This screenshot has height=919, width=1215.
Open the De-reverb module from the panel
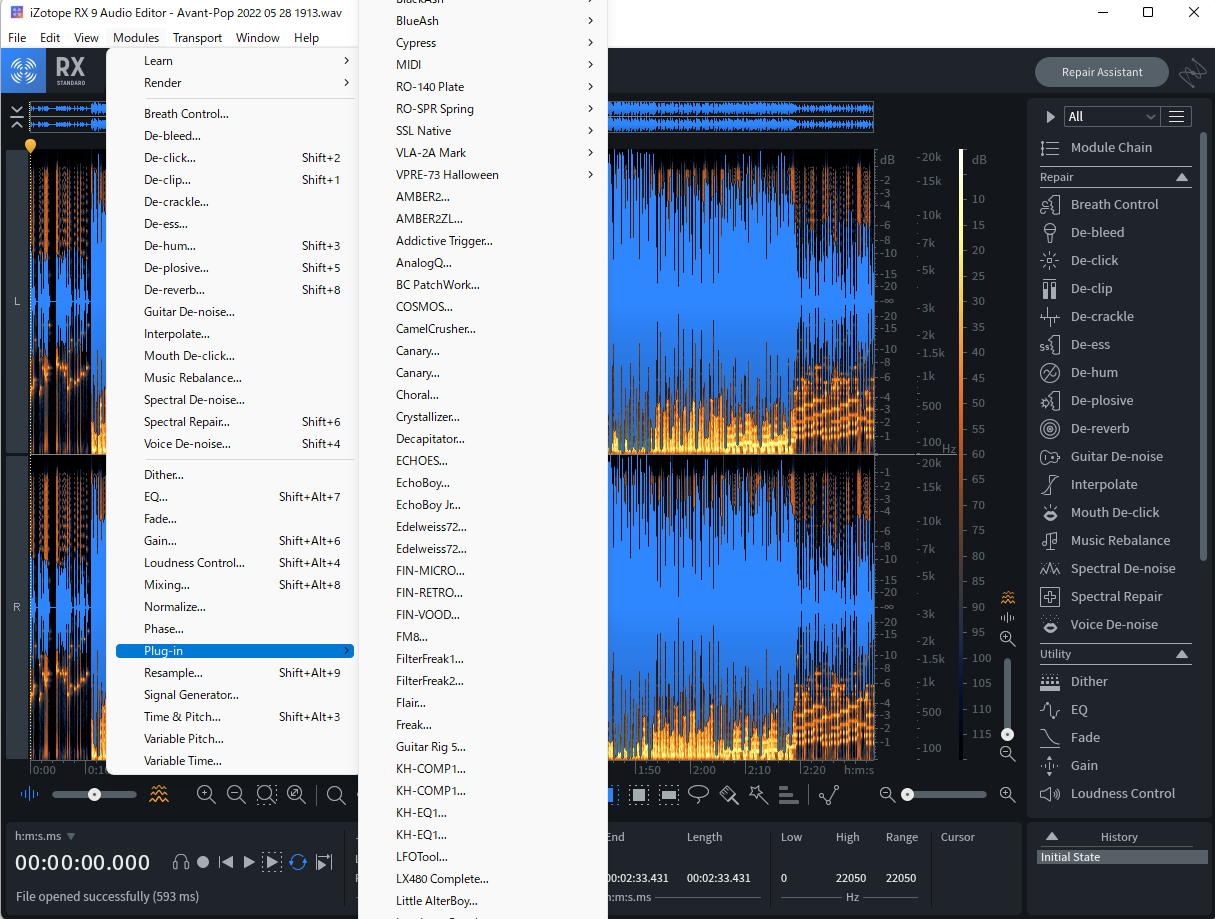(x=1099, y=429)
